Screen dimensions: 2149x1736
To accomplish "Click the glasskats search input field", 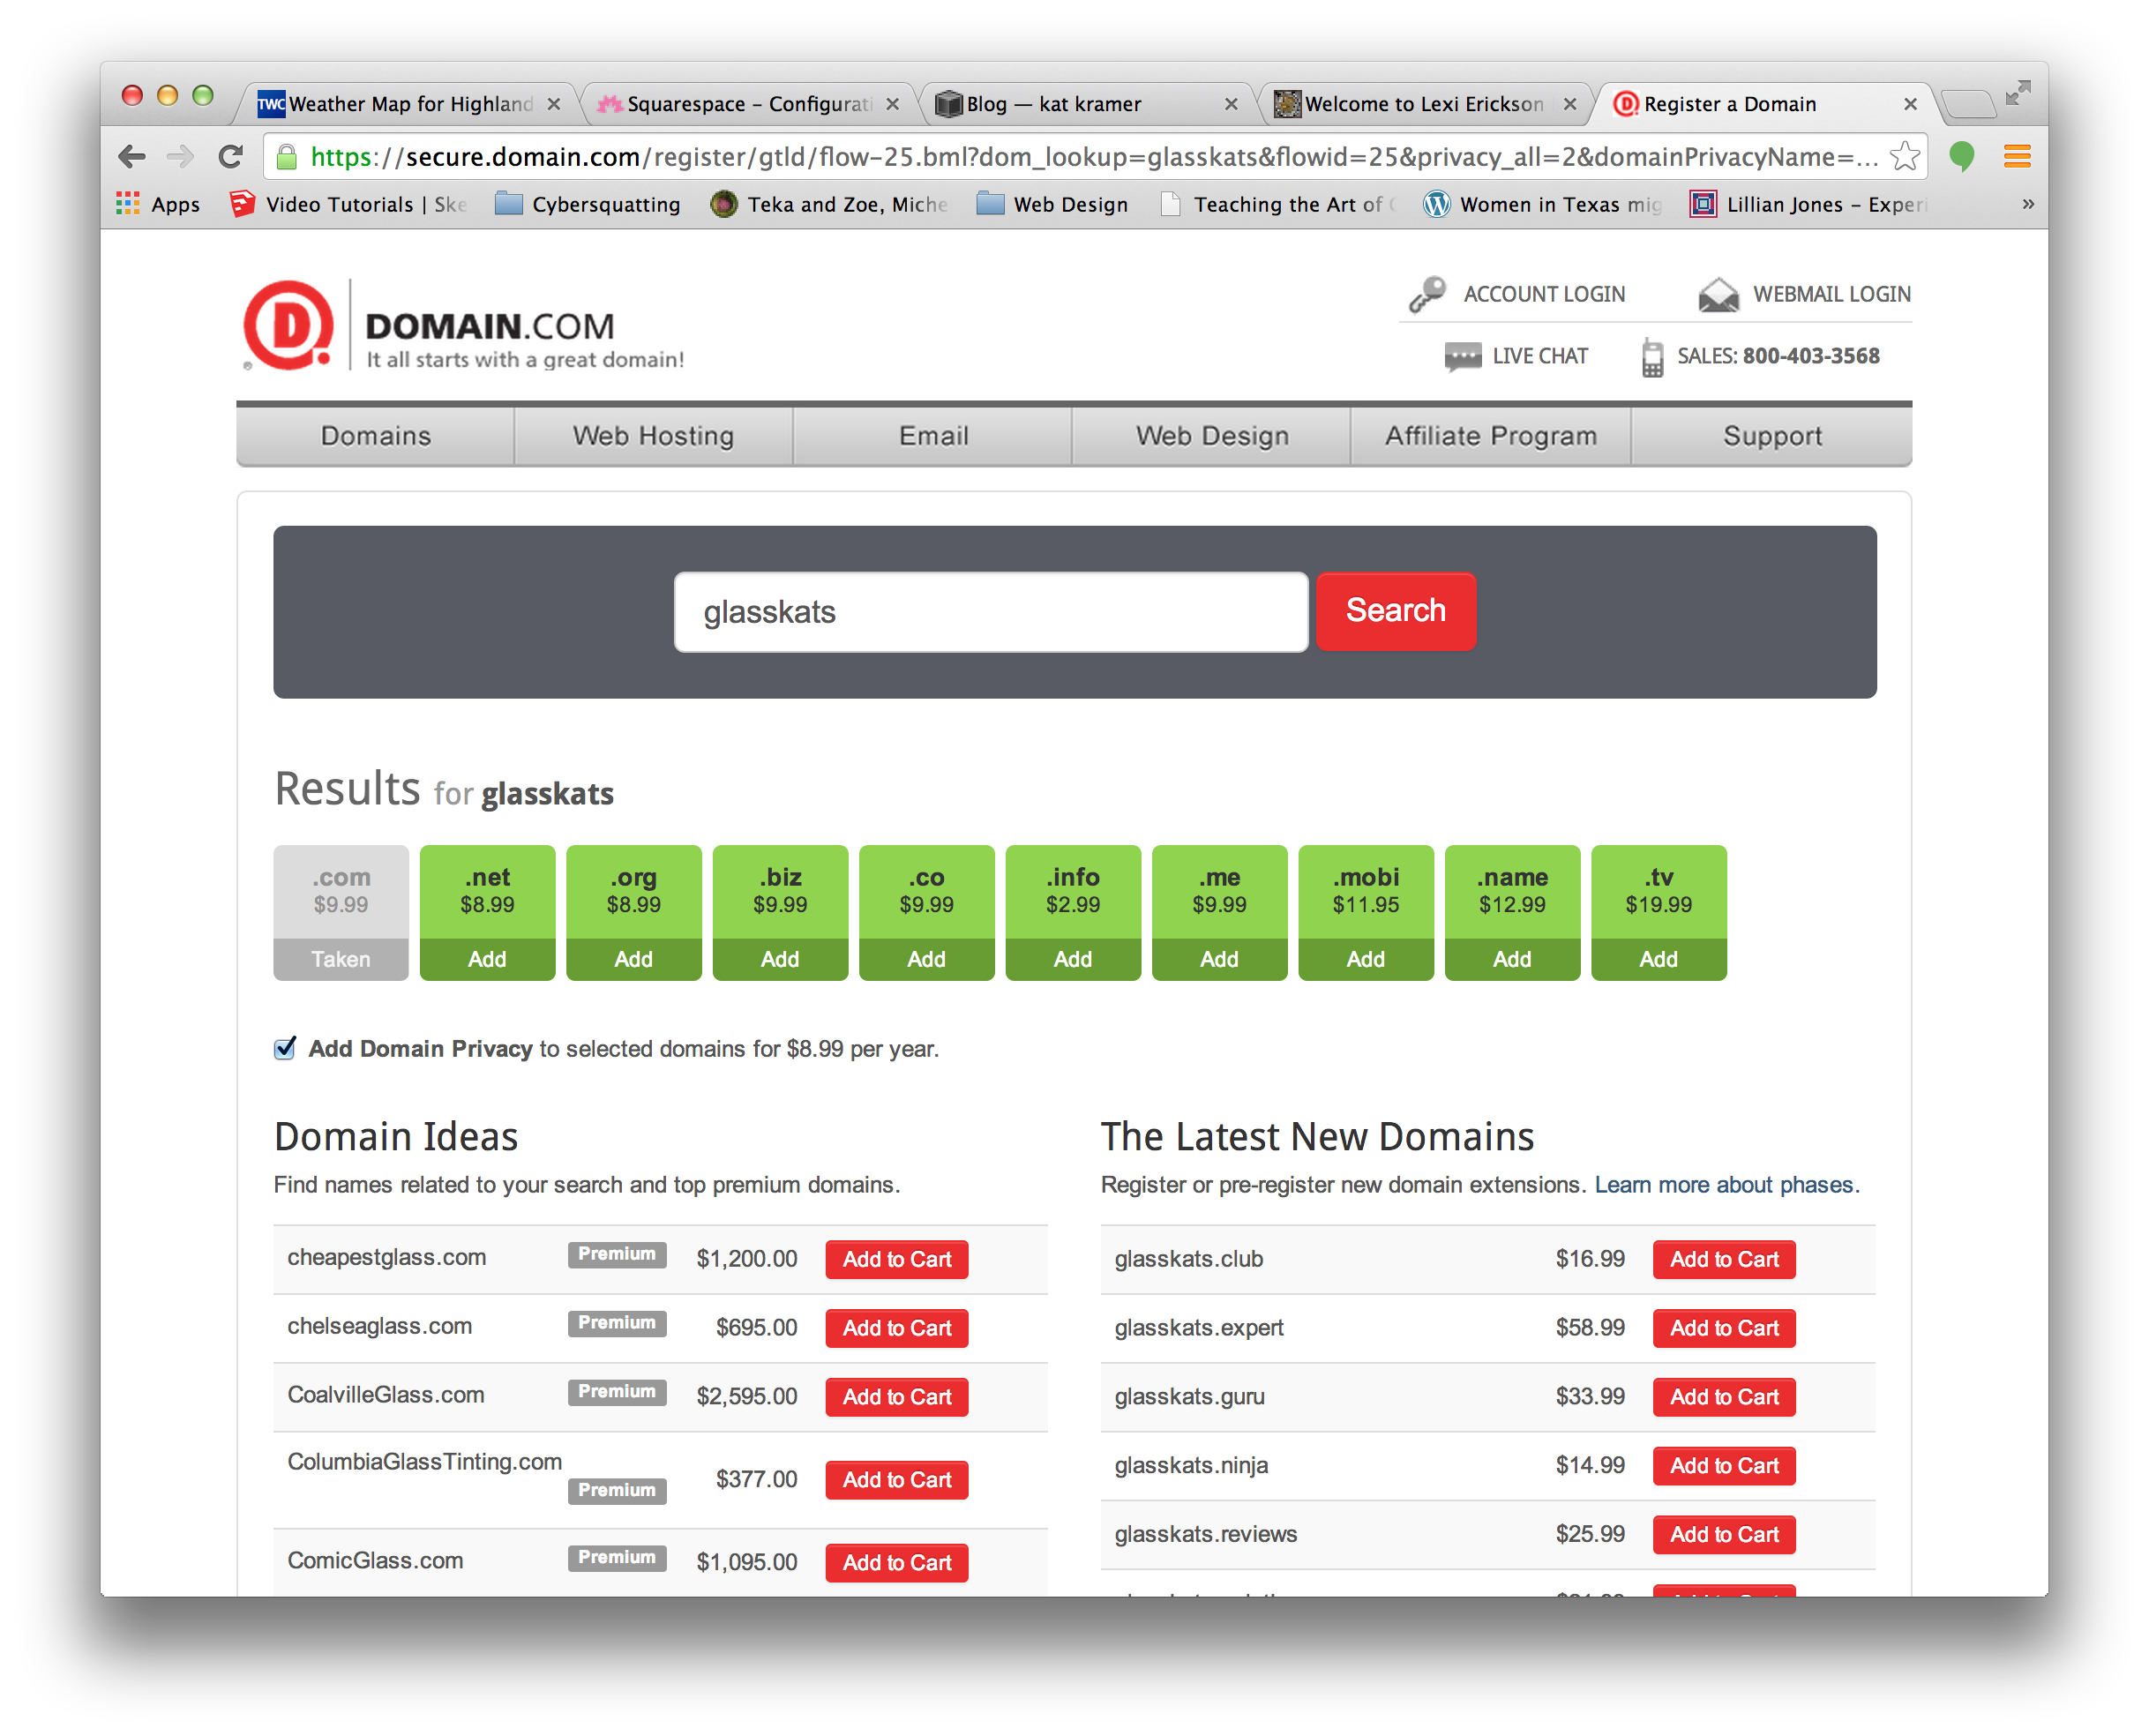I will (990, 612).
